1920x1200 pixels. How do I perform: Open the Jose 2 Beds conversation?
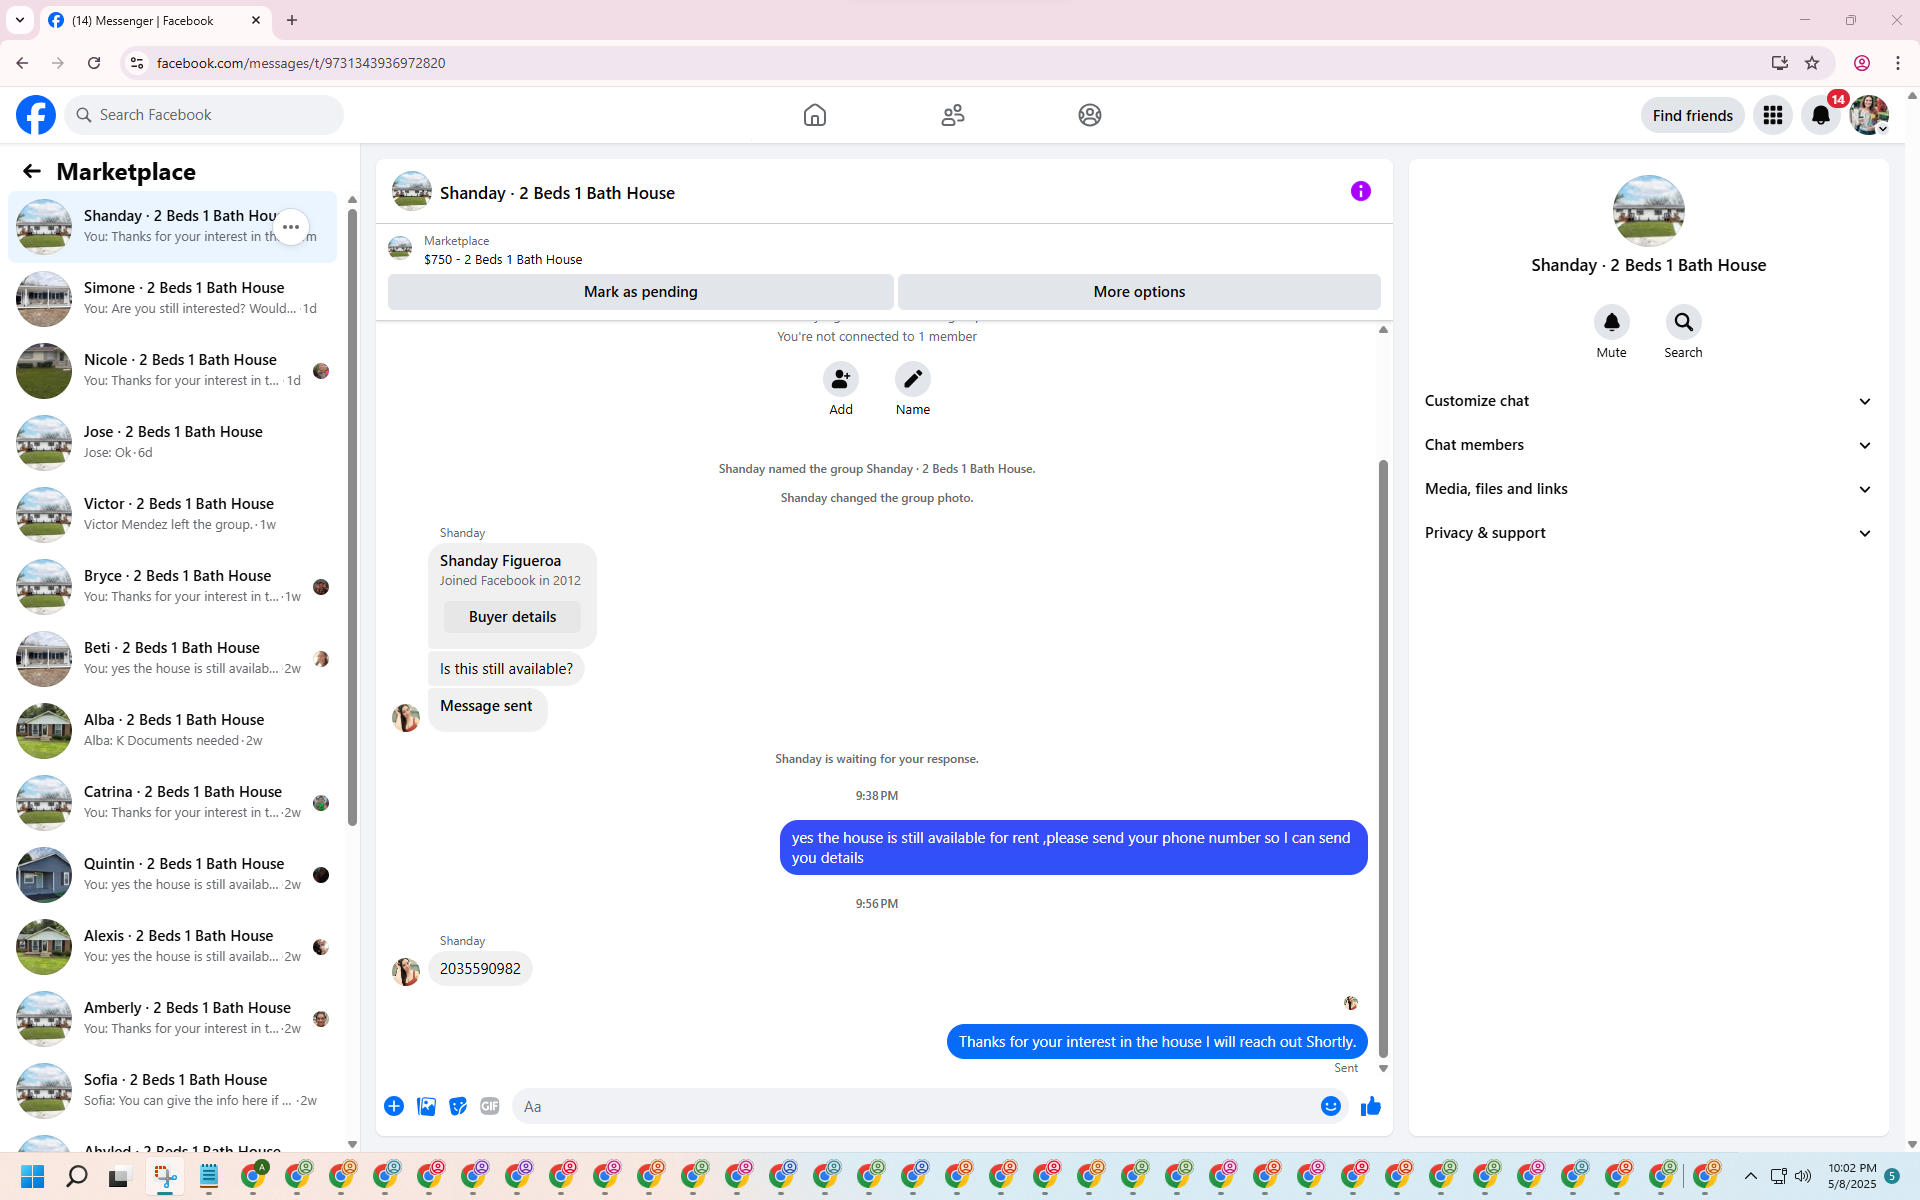[172, 443]
